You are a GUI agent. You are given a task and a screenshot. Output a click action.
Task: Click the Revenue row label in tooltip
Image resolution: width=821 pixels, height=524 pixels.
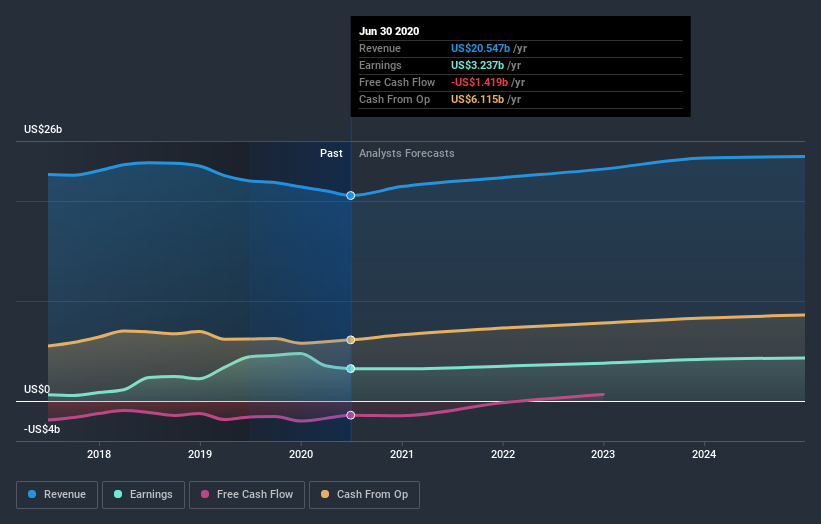tap(380, 48)
